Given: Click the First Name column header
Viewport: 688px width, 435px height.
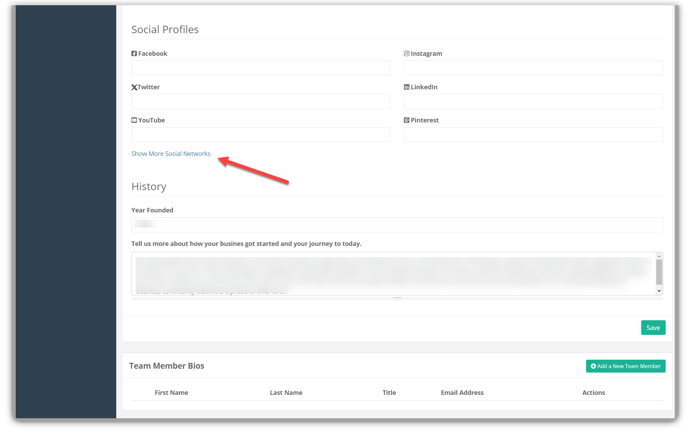Looking at the screenshot, I should click(171, 392).
